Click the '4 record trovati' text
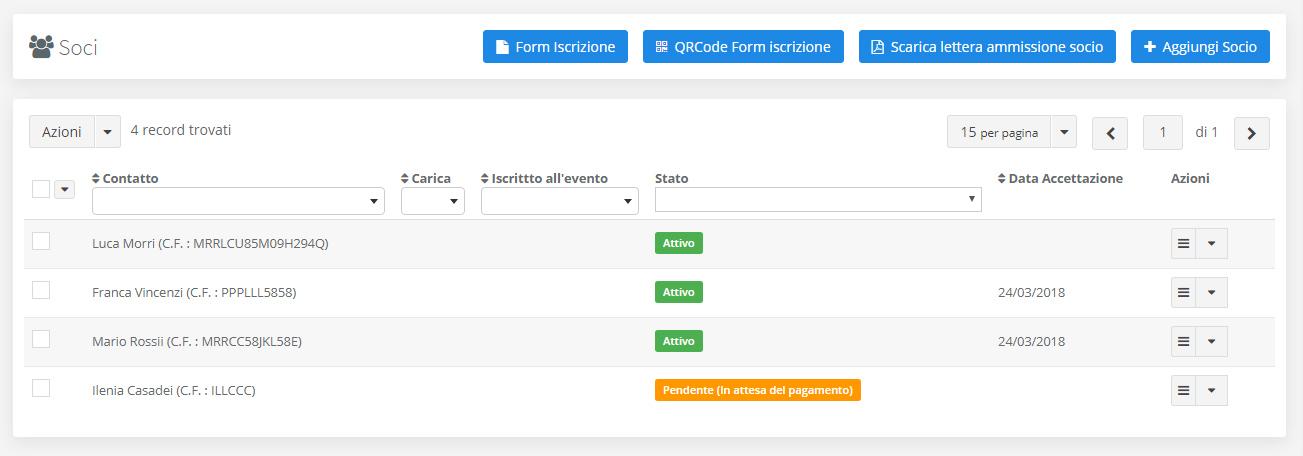1303x456 pixels. tap(181, 130)
